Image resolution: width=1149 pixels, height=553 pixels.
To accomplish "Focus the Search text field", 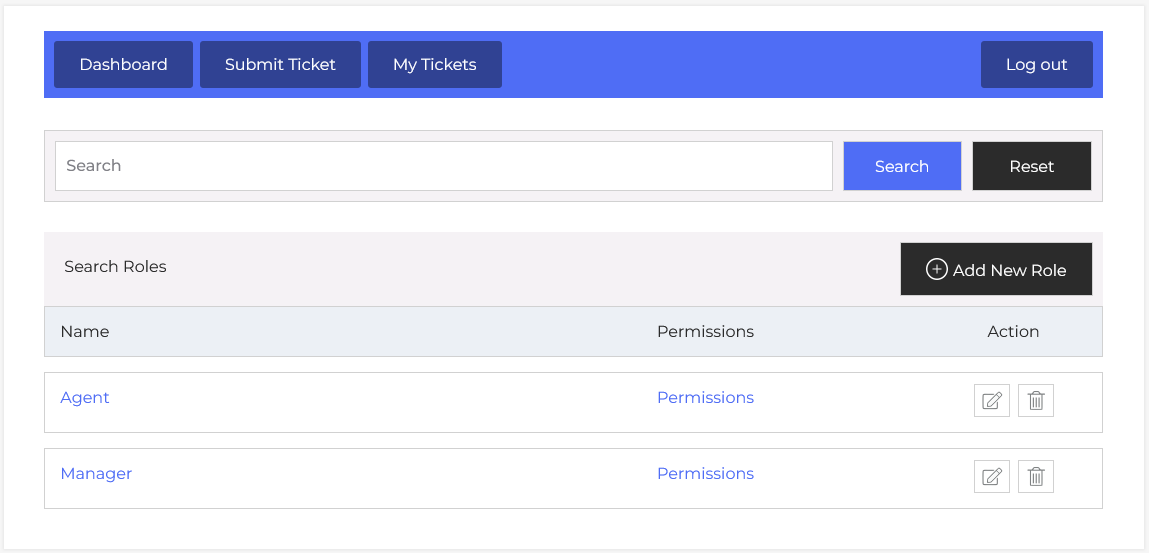I will tap(443, 166).
